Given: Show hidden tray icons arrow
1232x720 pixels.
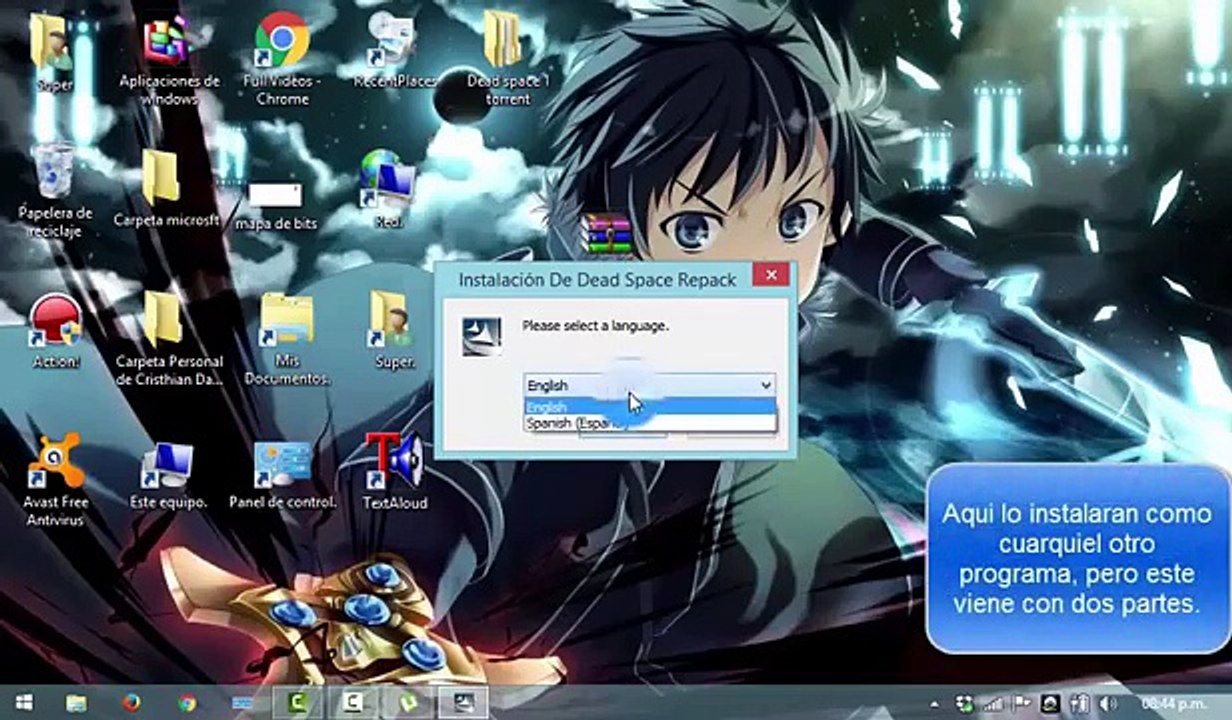Looking at the screenshot, I should click(x=935, y=704).
